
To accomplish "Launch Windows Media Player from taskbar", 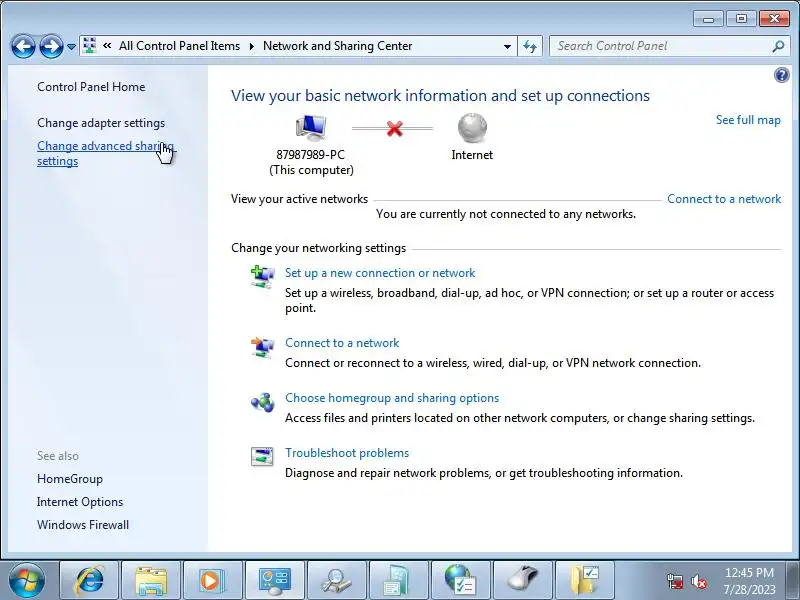I will click(213, 580).
